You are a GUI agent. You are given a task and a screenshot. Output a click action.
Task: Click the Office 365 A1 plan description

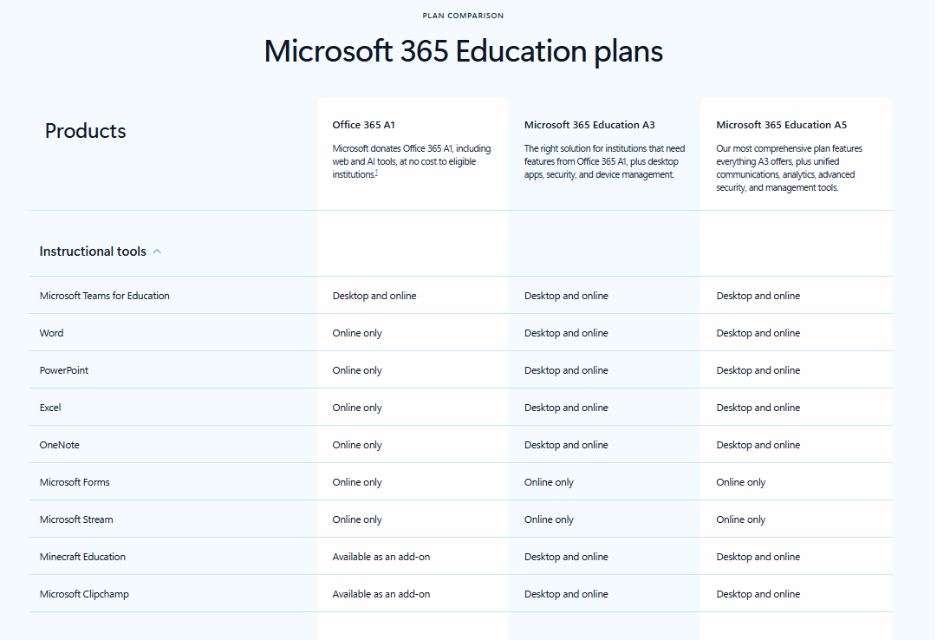click(x=412, y=161)
